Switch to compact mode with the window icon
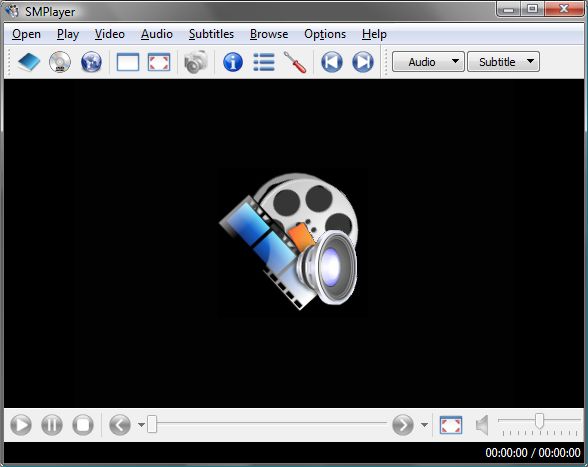This screenshot has height=467, width=588. click(128, 62)
